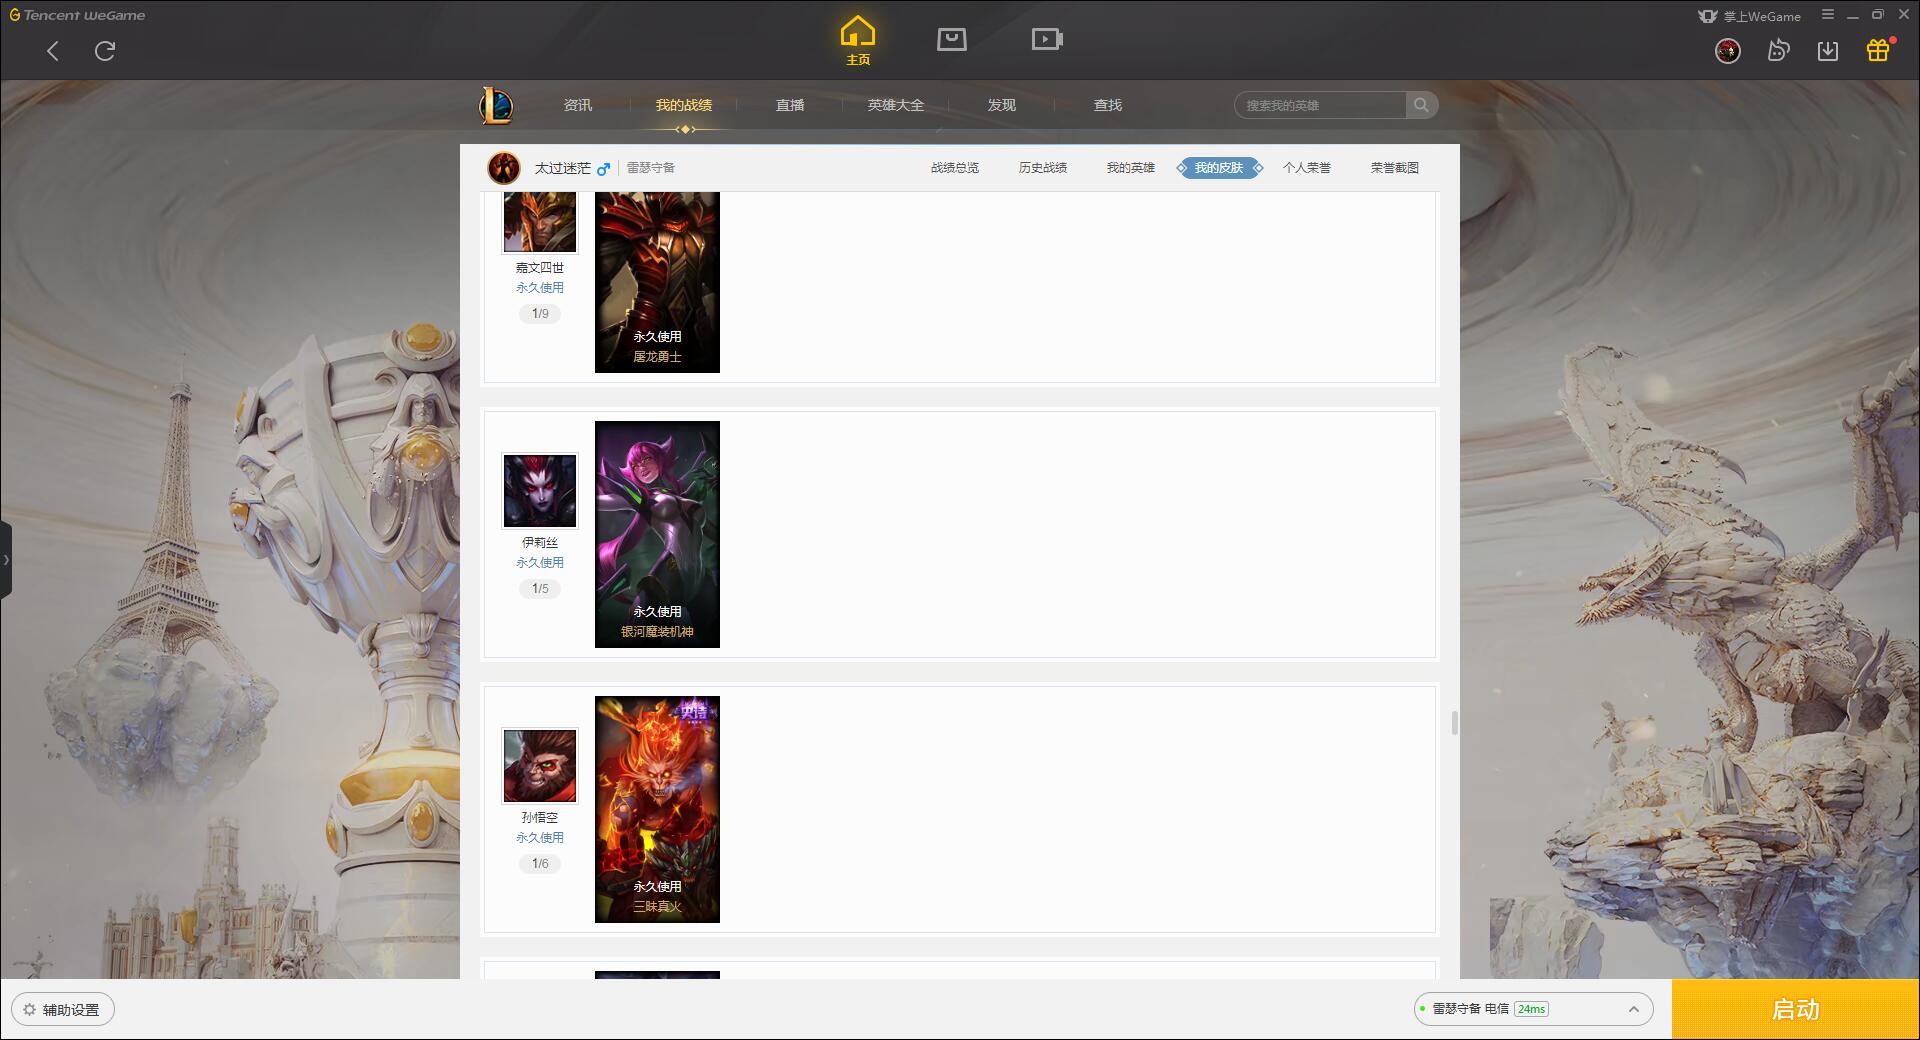Viewport: 1920px width, 1040px height.
Task: Switch to the 英雄大全 tab
Action: [896, 105]
